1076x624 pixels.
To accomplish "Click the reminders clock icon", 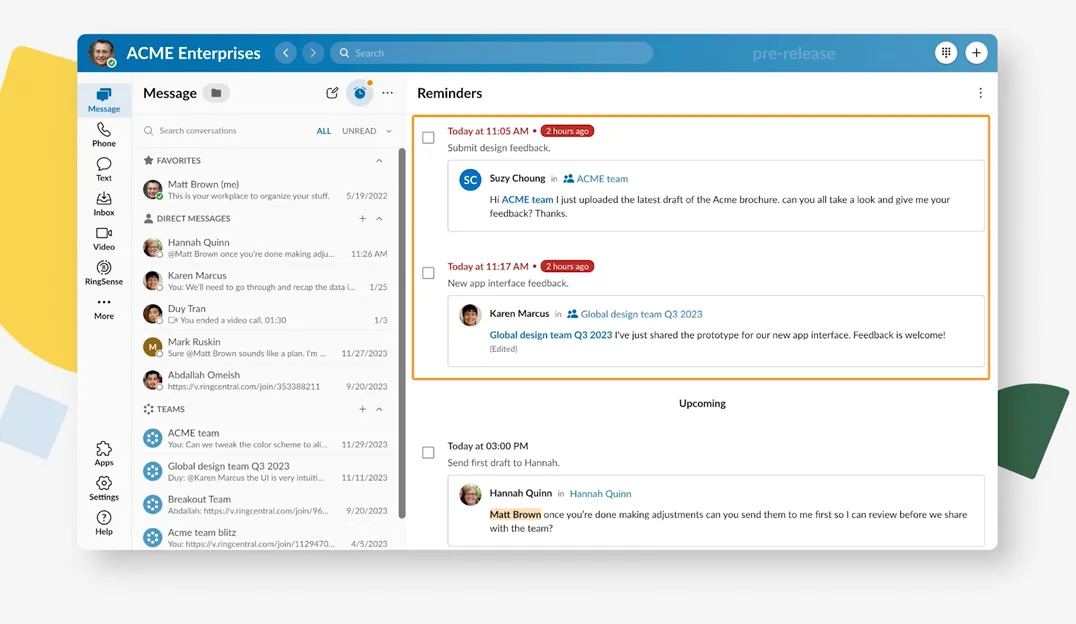I will tap(360, 93).
